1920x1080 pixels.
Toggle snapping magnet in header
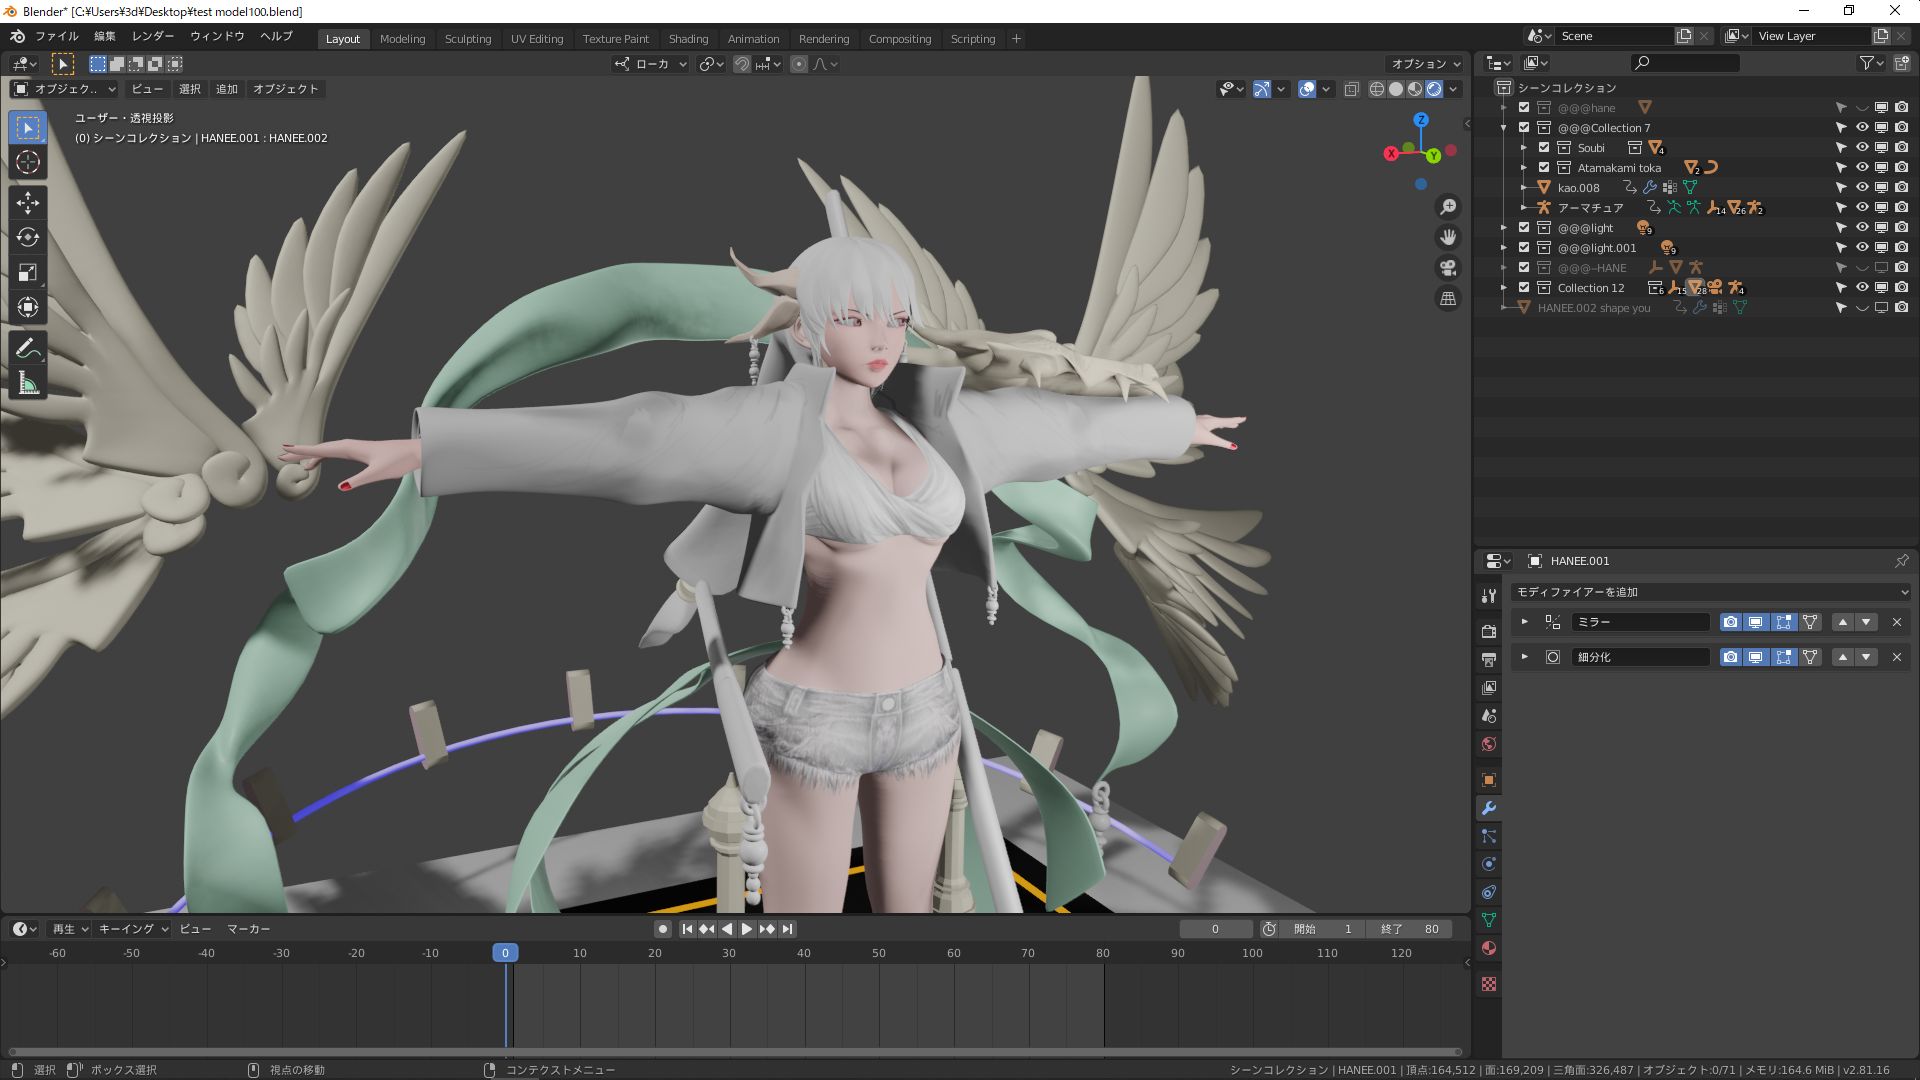coord(742,64)
